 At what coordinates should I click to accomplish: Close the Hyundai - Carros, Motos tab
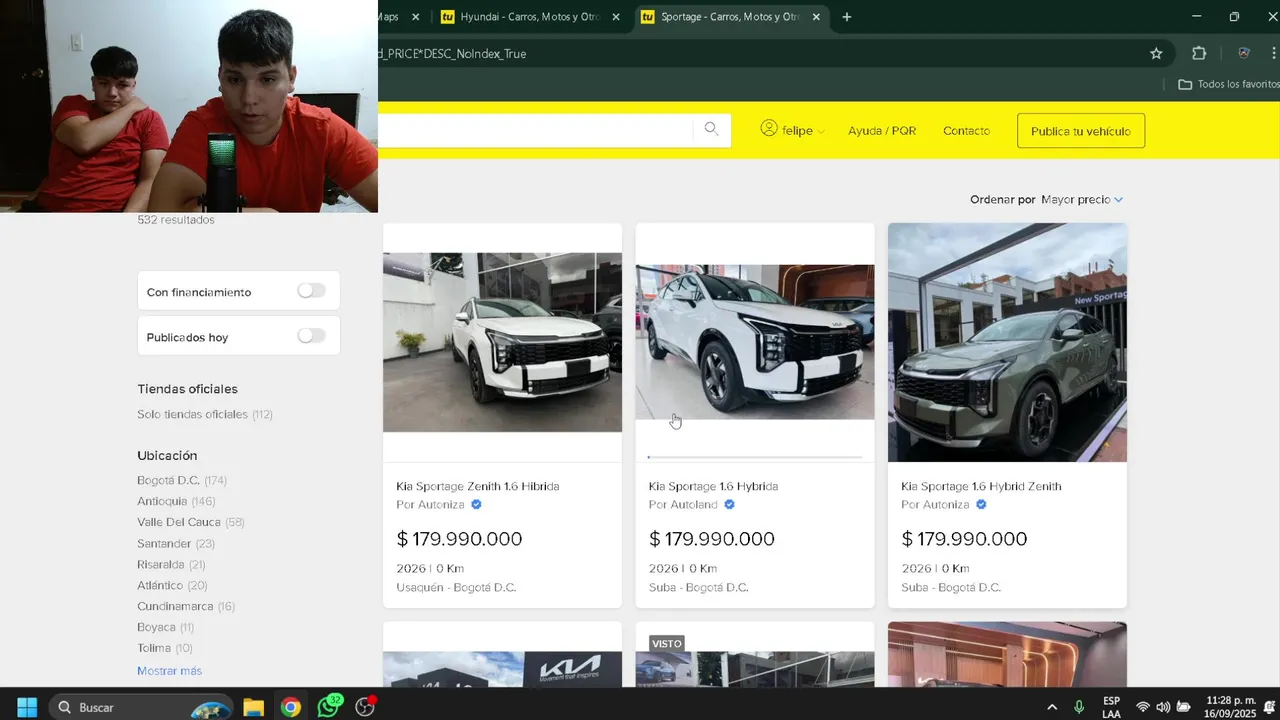click(x=616, y=17)
